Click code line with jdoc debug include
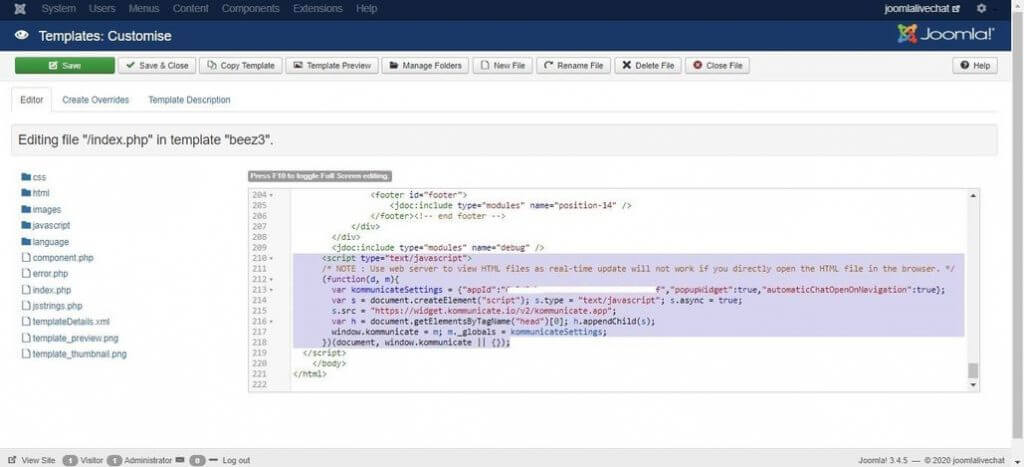The width and height of the screenshot is (1024, 467). pyautogui.click(x=438, y=248)
